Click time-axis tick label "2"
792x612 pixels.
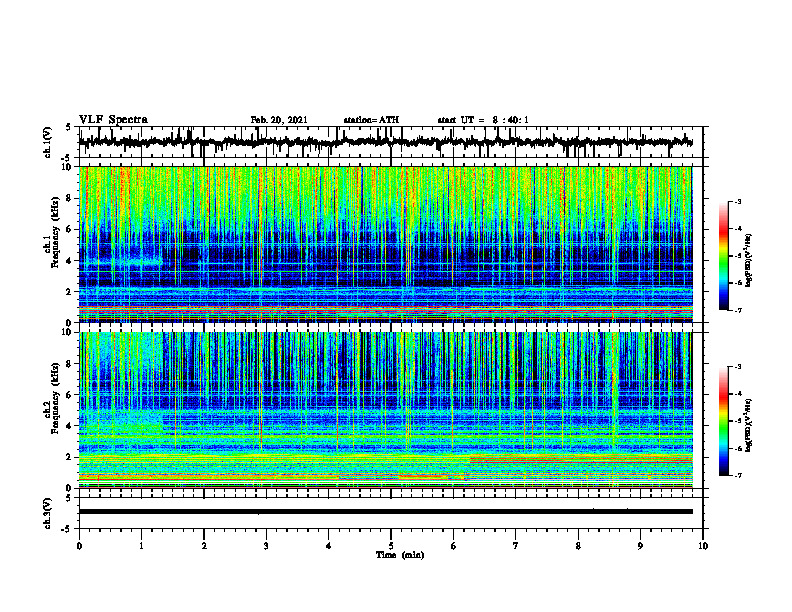[x=204, y=546]
